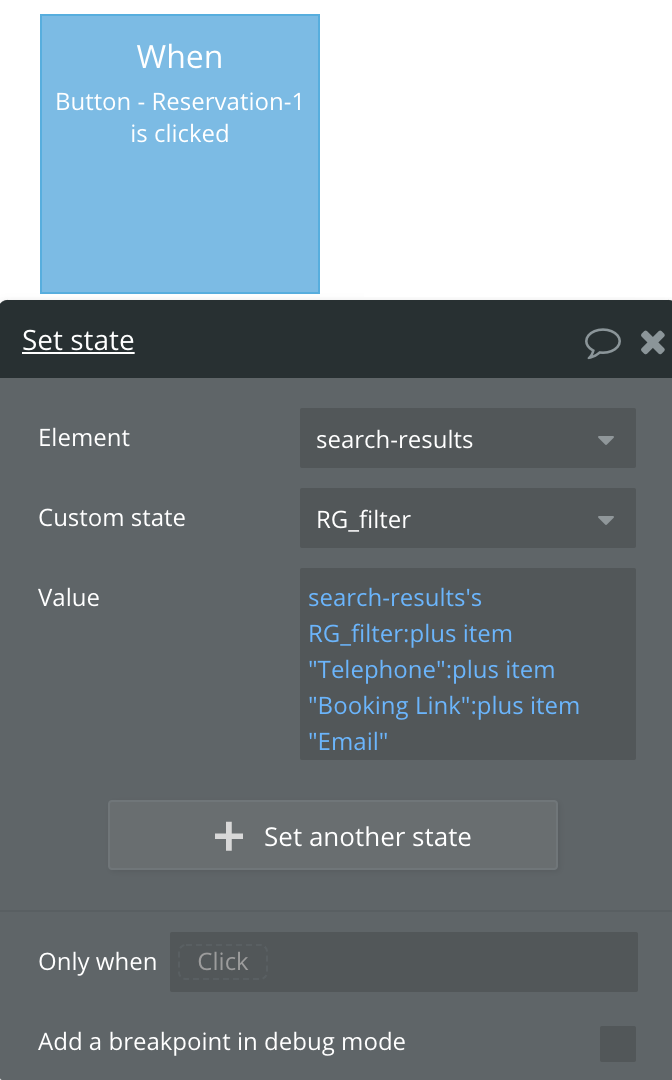Click ":plus item" right after "Booking Link"

coord(528,706)
